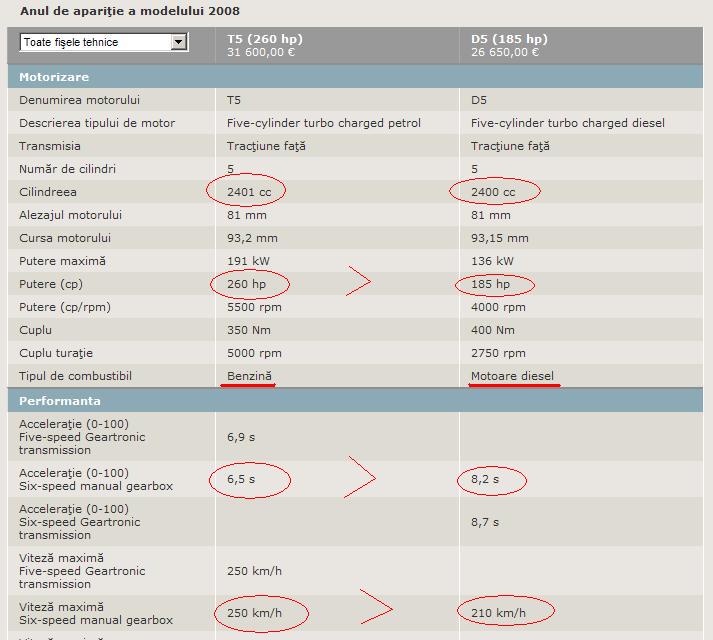Click '250 km/h' in the Five-speed Geartronic row
This screenshot has width=713, height=640.
[255, 571]
